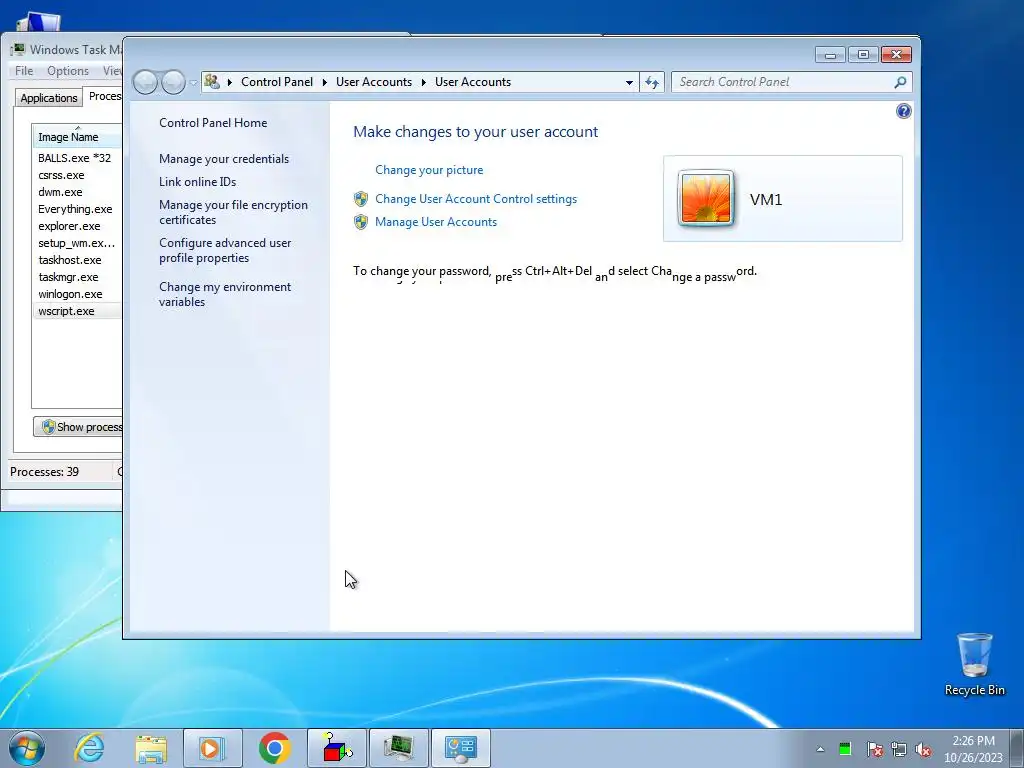Click Show processes from all users button
Viewport: 1024px width, 768px height.
pos(78,427)
